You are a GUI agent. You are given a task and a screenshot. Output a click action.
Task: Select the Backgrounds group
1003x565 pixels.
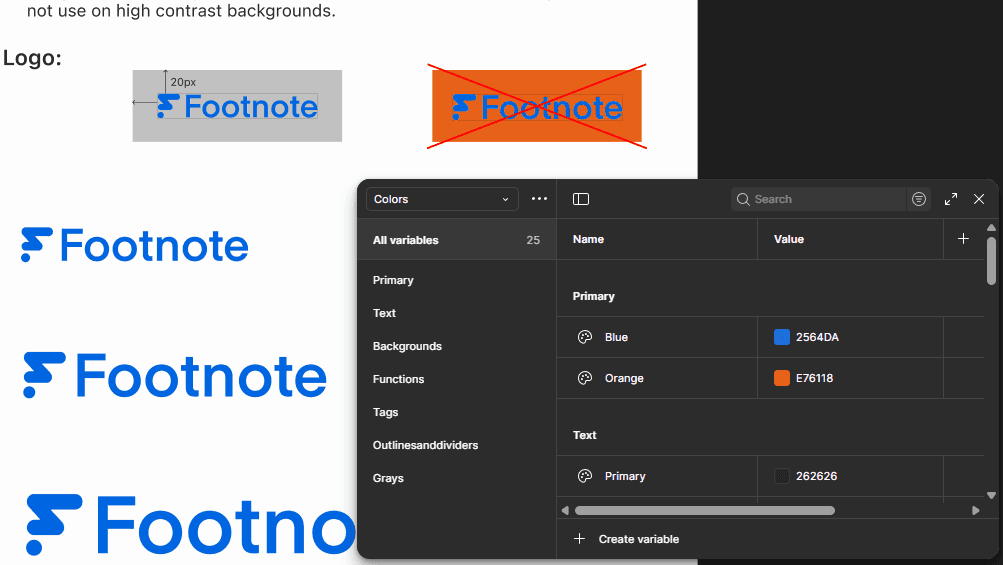[x=407, y=346]
